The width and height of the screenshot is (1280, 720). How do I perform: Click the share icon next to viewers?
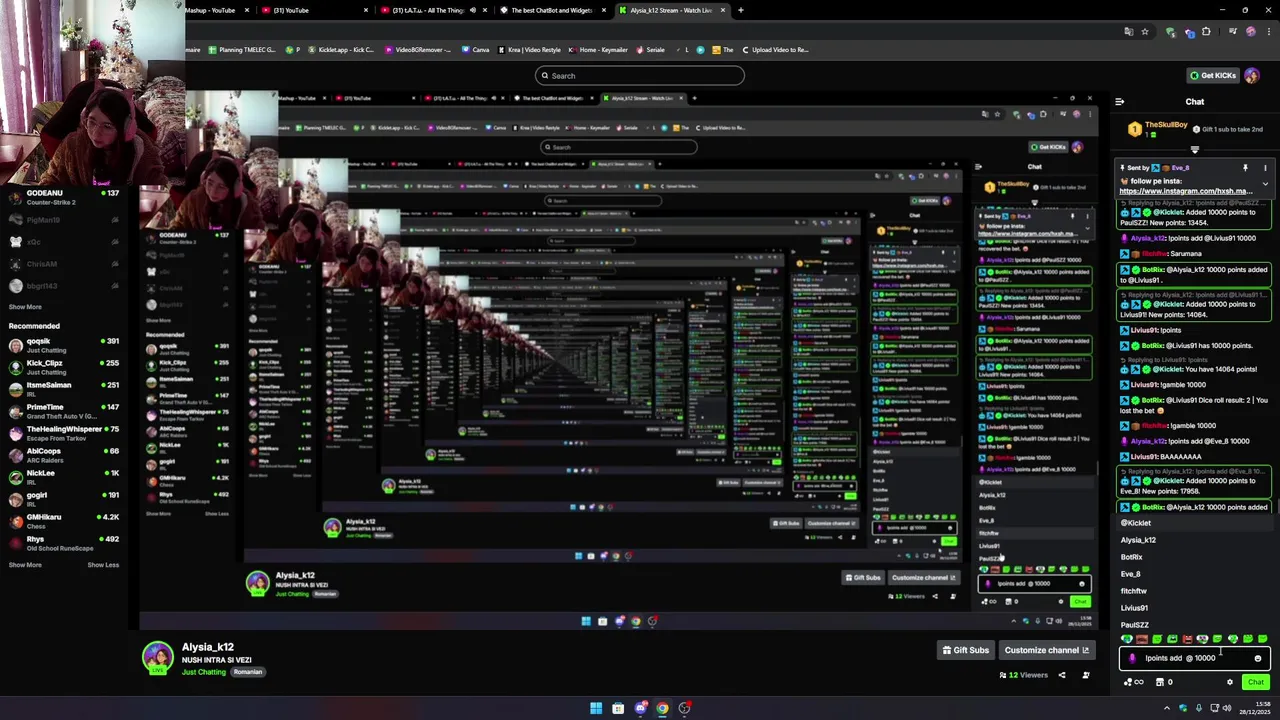click(1062, 675)
